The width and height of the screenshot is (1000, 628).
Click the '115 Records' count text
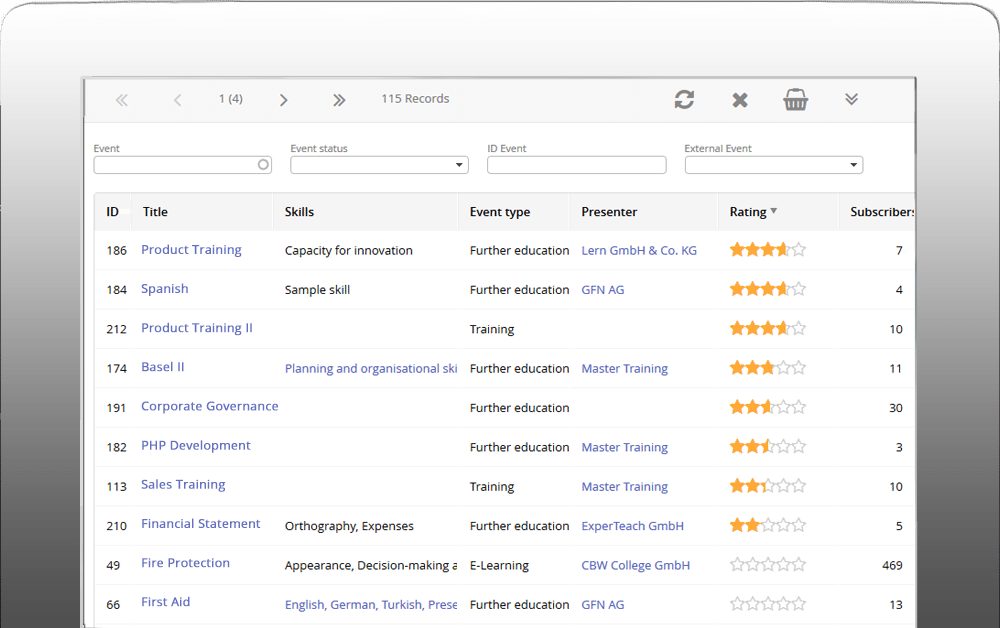pyautogui.click(x=415, y=99)
